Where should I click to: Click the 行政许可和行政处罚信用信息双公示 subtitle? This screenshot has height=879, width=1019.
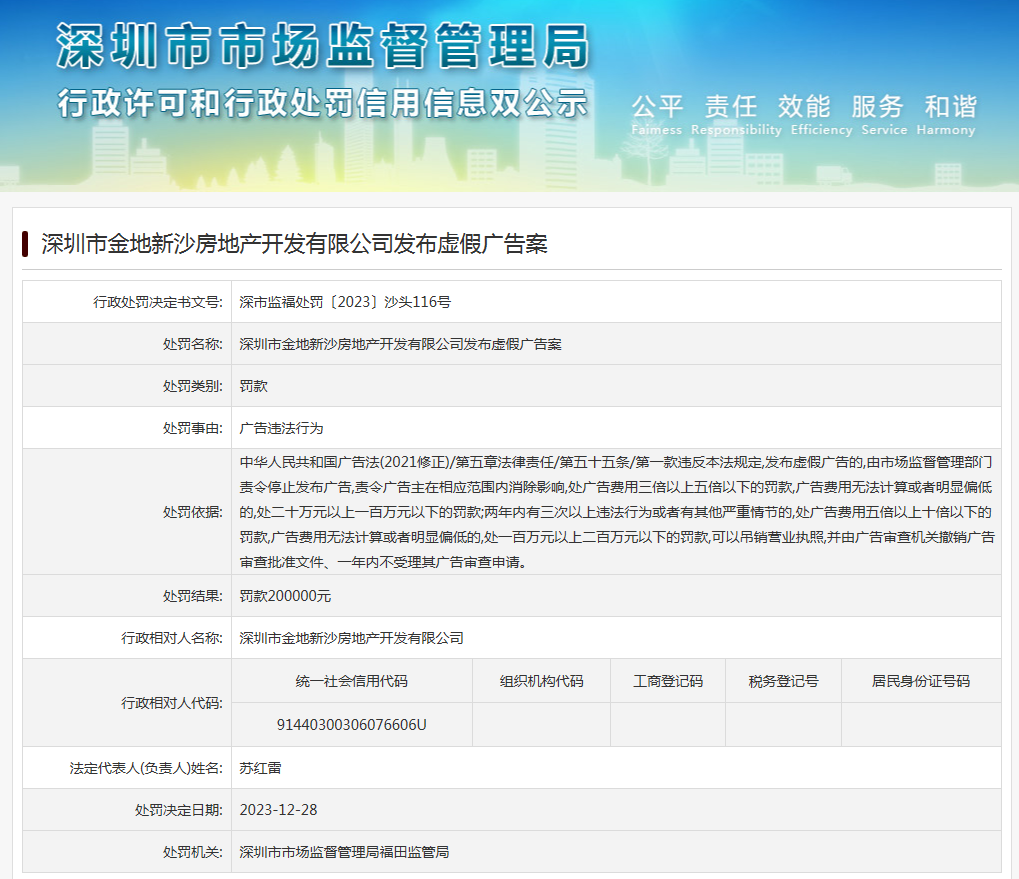click(322, 103)
